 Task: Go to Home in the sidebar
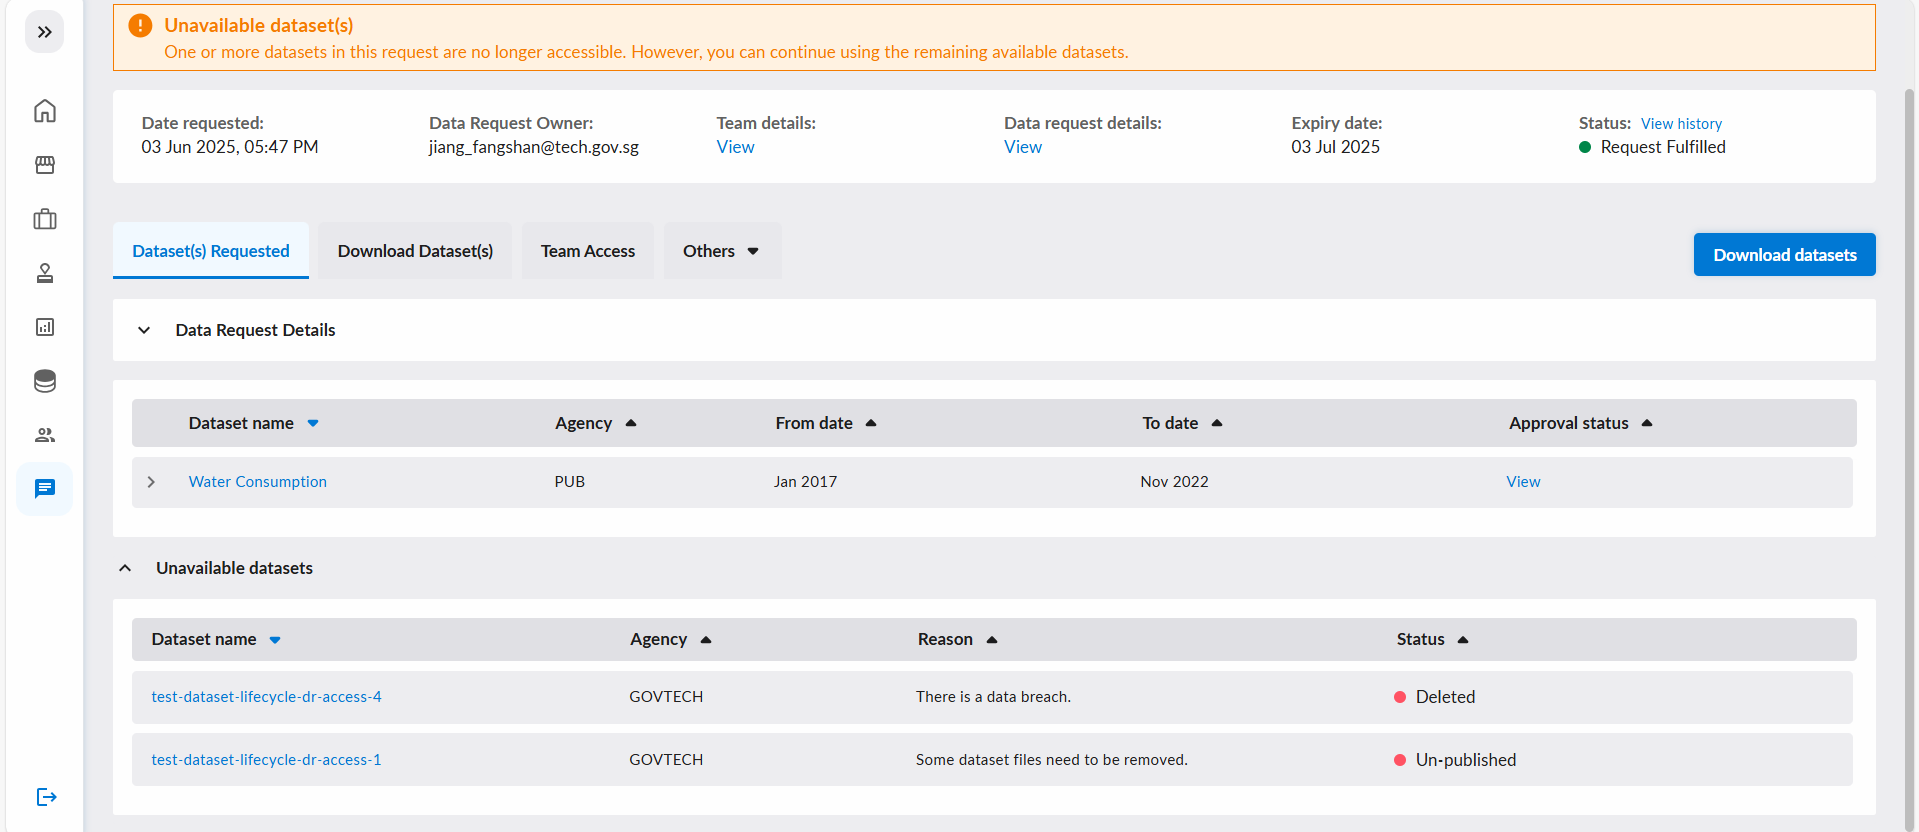coord(45,111)
